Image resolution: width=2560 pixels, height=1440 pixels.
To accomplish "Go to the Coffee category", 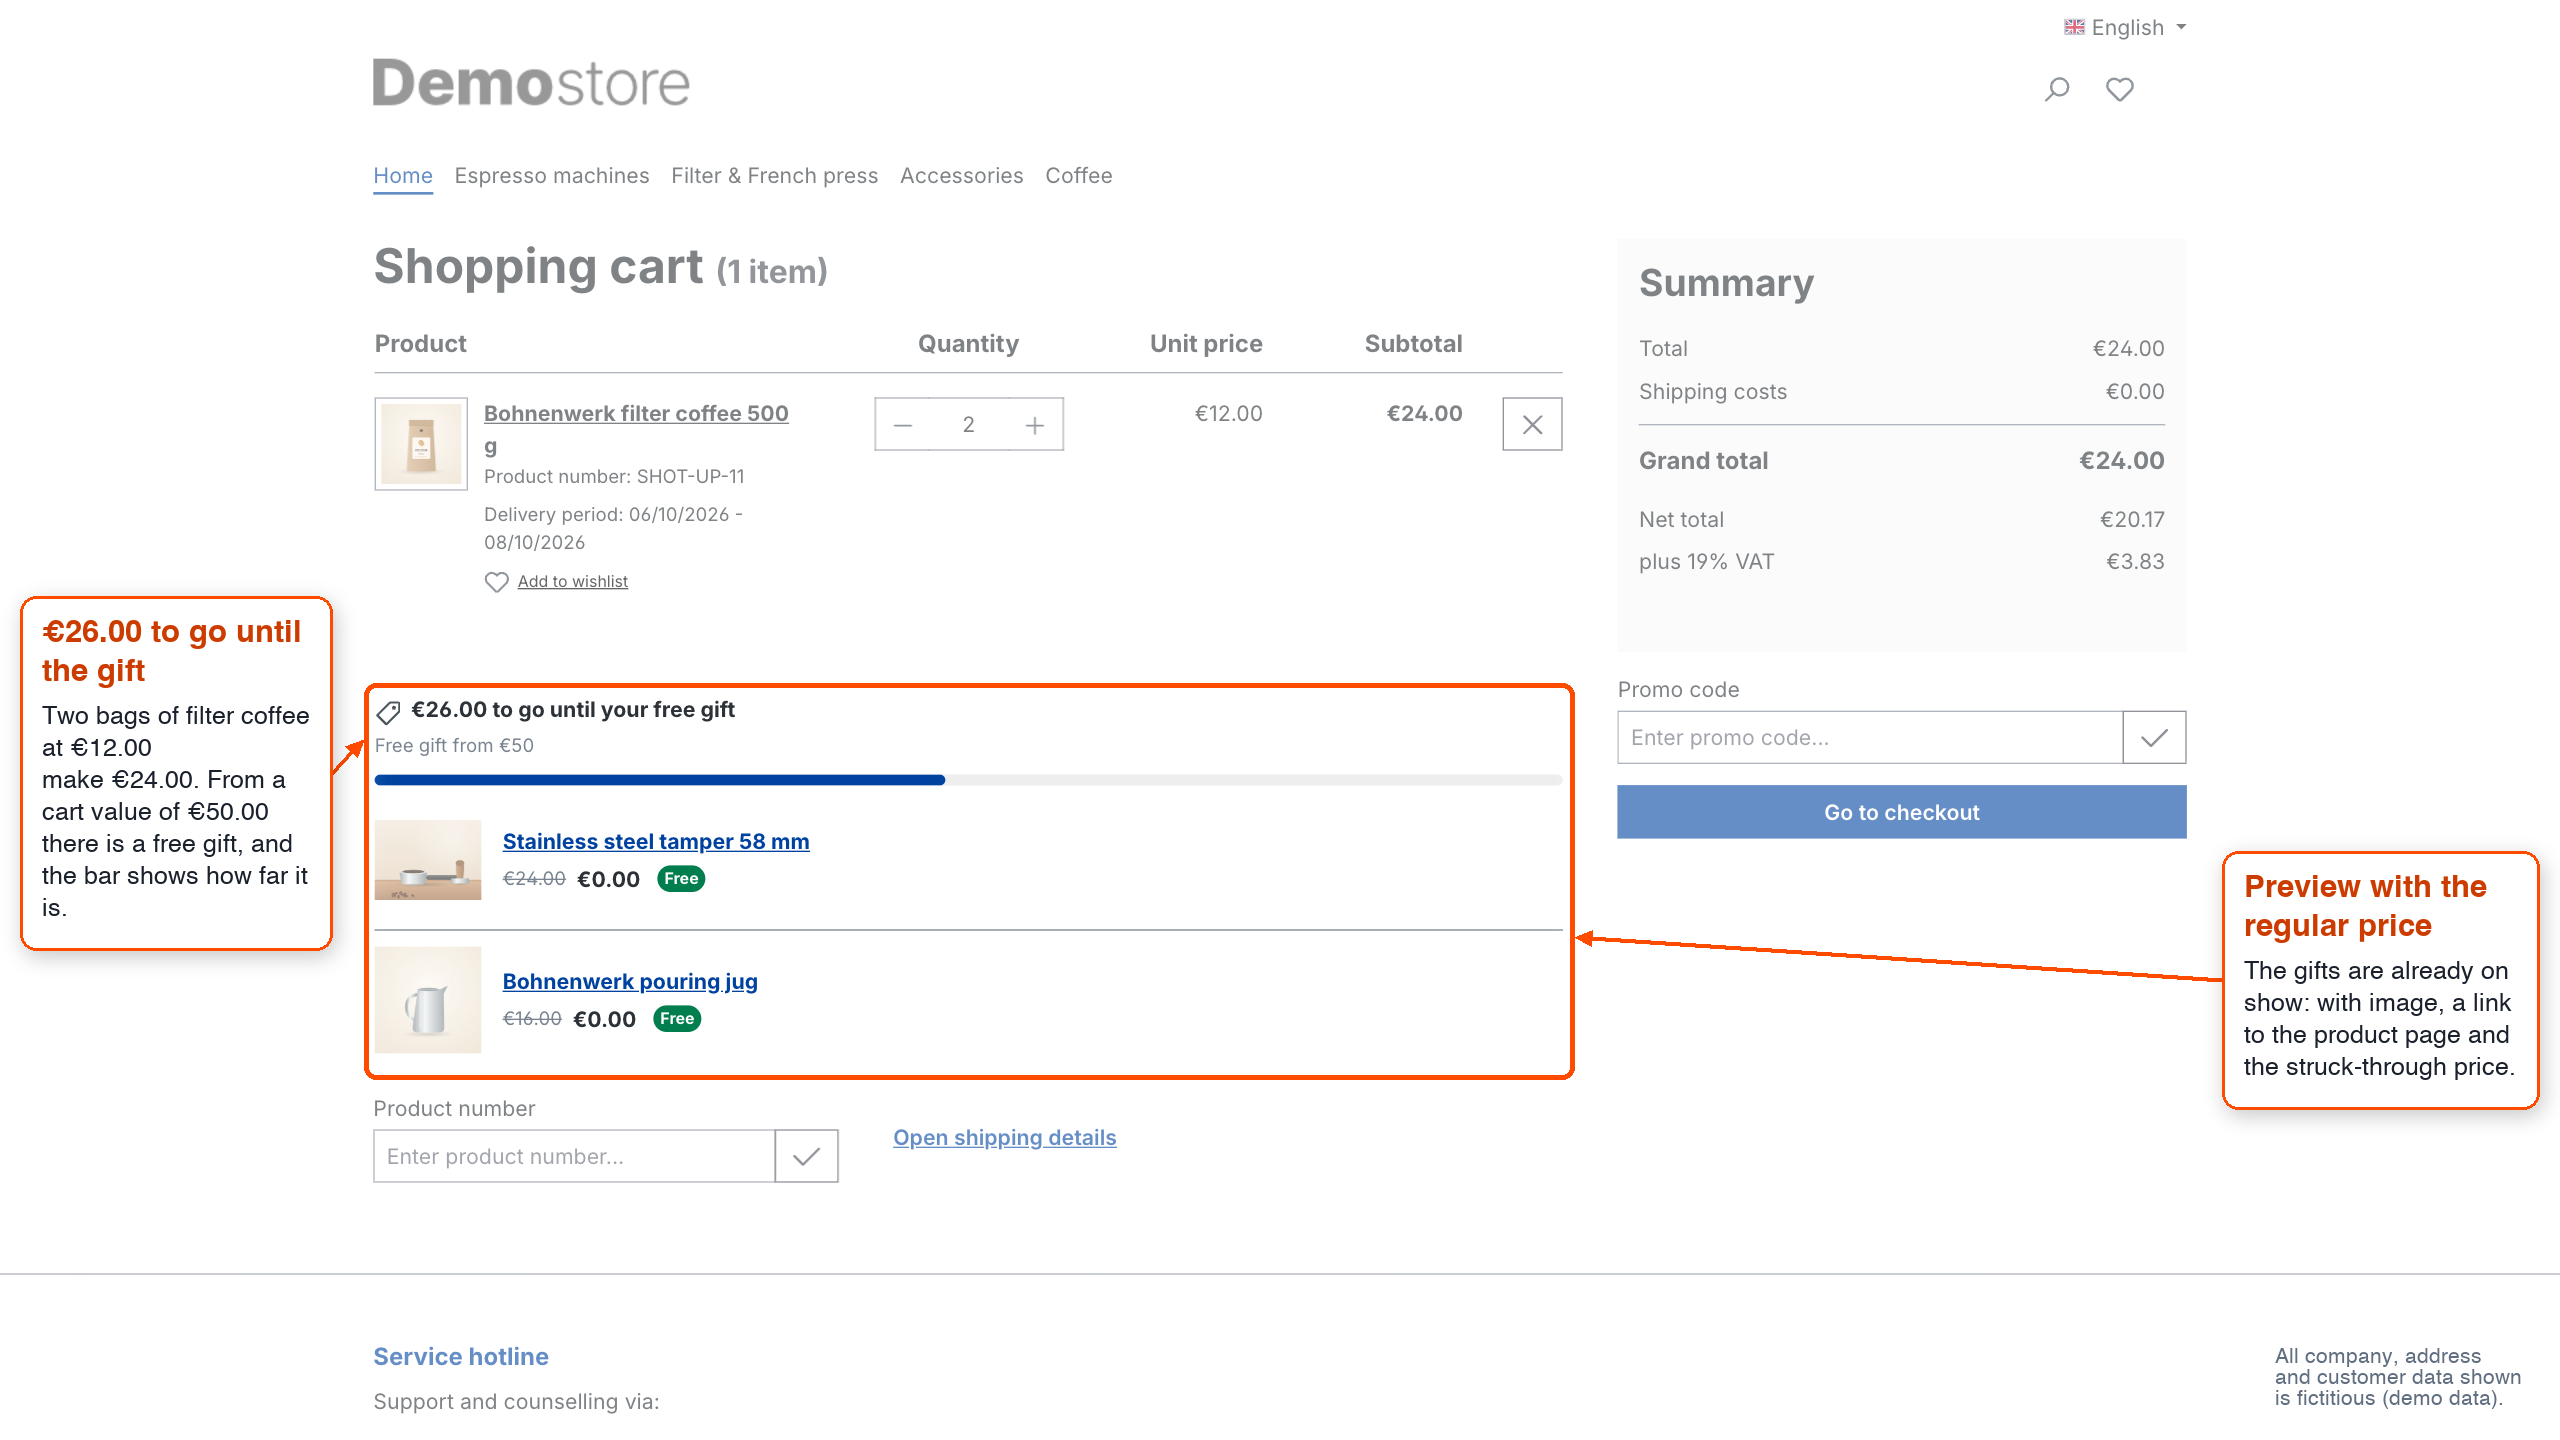I will point(1078,176).
